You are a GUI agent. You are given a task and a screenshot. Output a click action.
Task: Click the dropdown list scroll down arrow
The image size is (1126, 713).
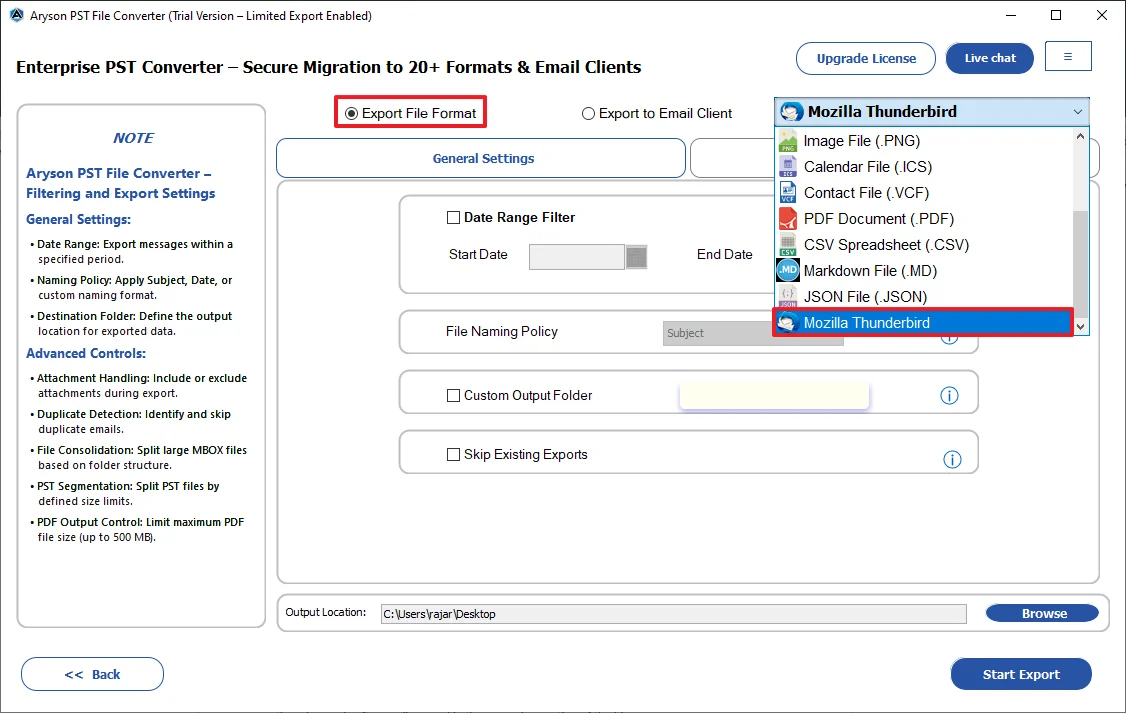(1080, 327)
